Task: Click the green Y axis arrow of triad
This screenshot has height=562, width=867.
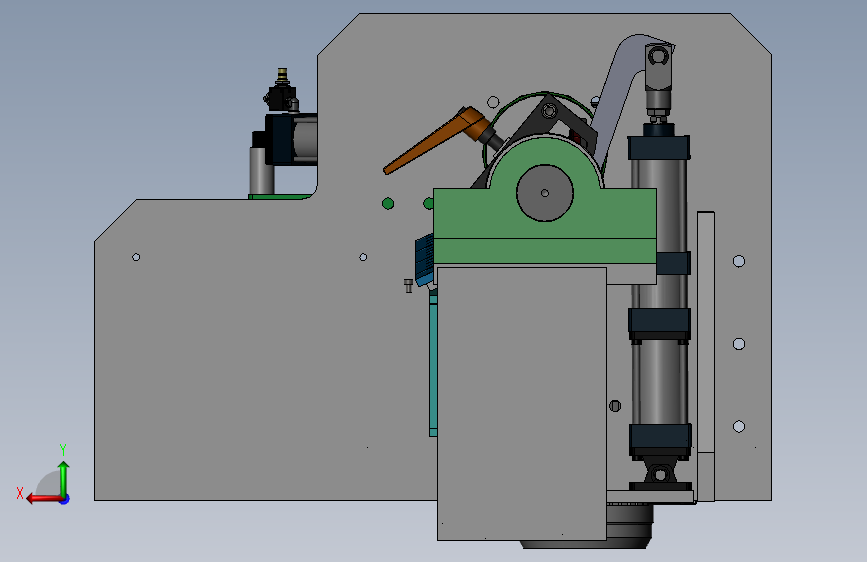Action: [x=64, y=478]
